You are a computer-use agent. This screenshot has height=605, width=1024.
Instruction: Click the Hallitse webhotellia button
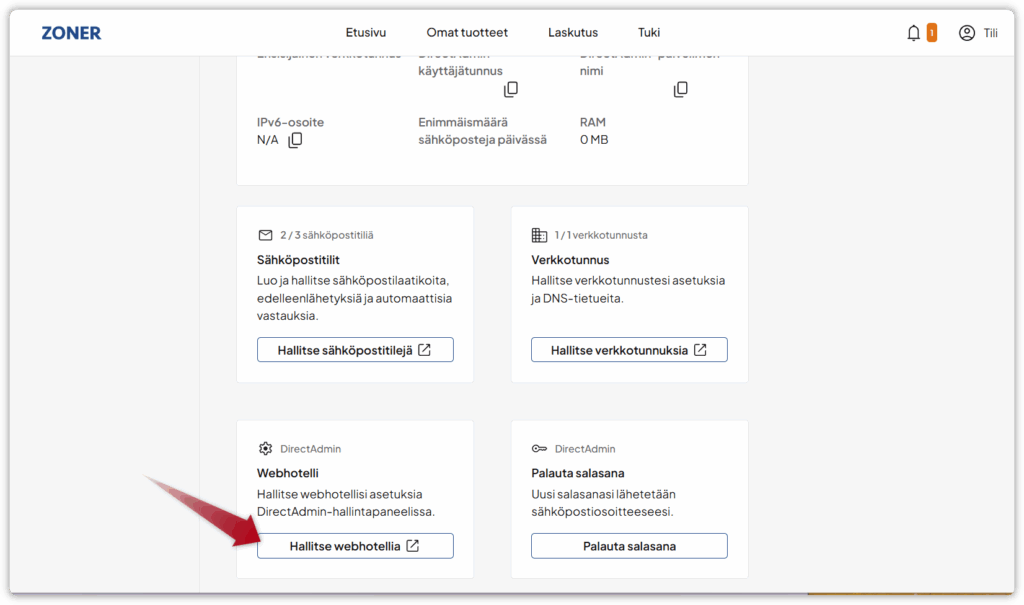click(x=355, y=546)
